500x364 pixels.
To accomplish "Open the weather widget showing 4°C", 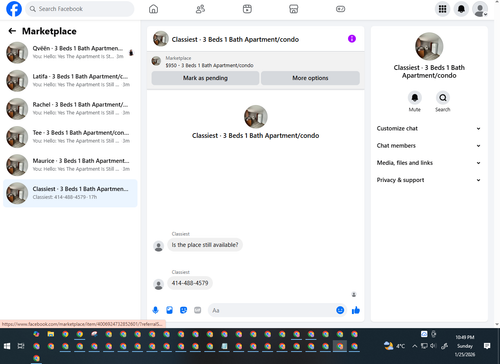I will (x=394, y=346).
